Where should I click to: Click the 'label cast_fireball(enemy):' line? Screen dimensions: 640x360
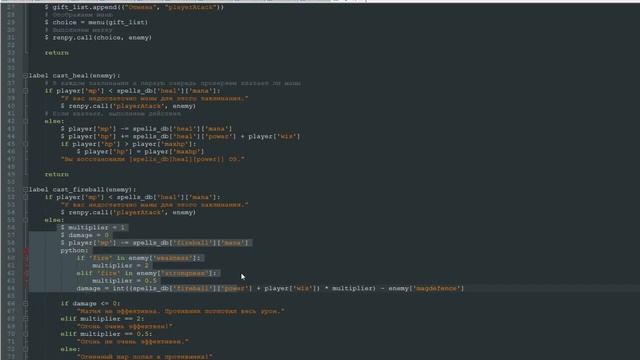(x=82, y=189)
